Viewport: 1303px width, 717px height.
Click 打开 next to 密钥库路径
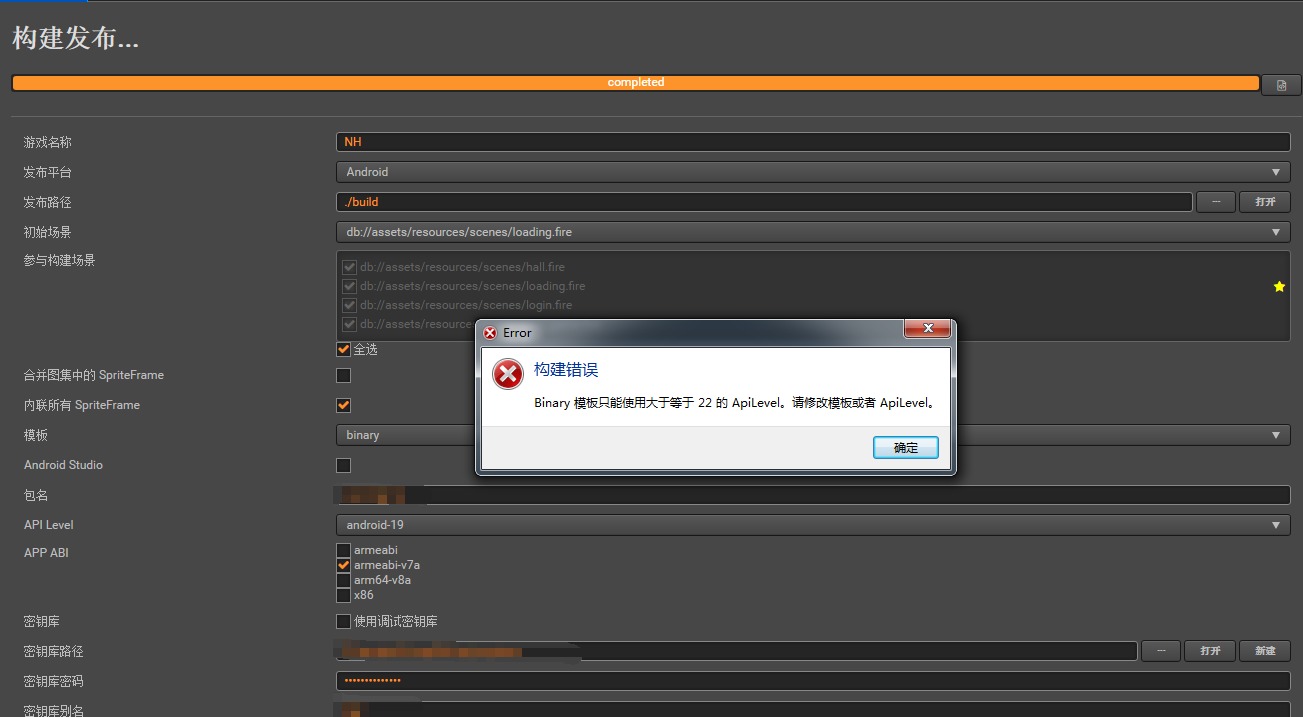coord(1210,651)
